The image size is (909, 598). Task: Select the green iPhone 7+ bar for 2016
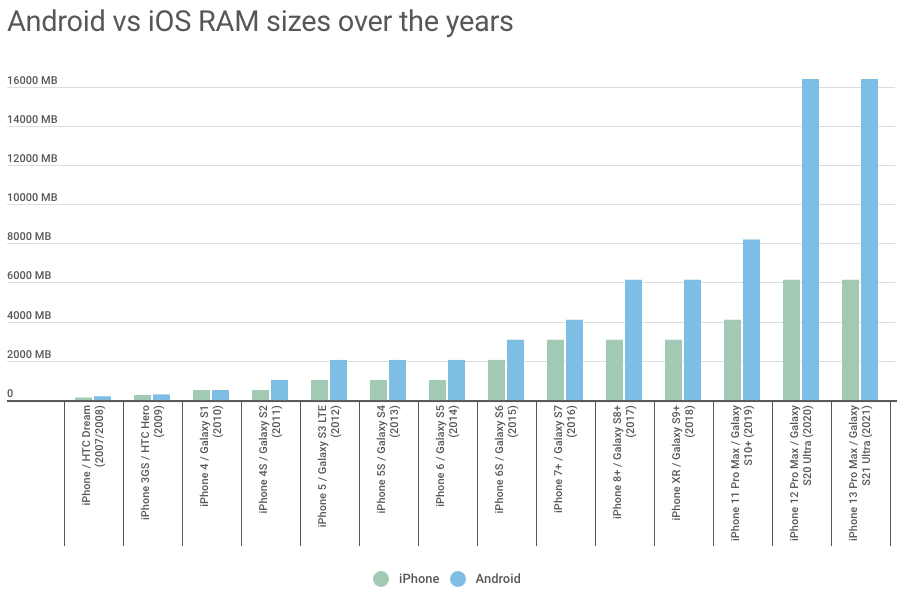[555, 370]
